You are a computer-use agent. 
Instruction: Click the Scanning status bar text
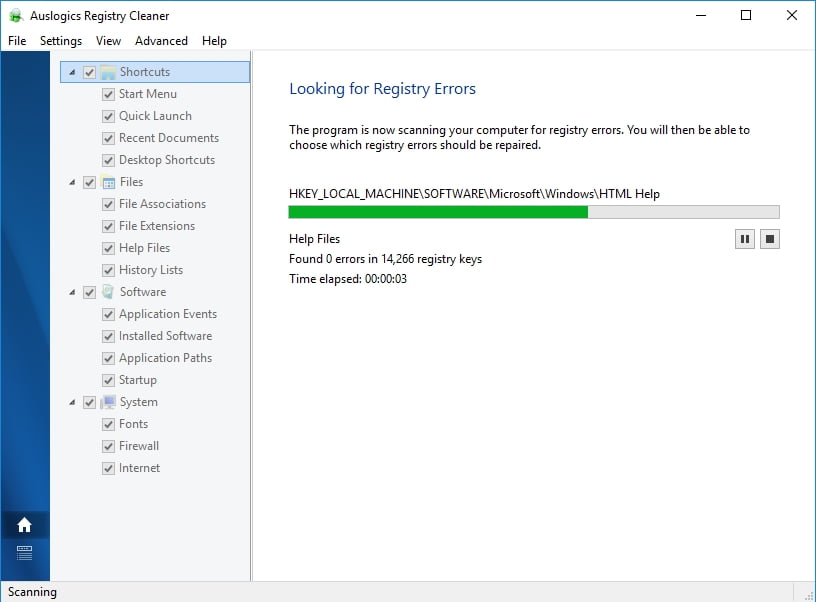click(32, 592)
